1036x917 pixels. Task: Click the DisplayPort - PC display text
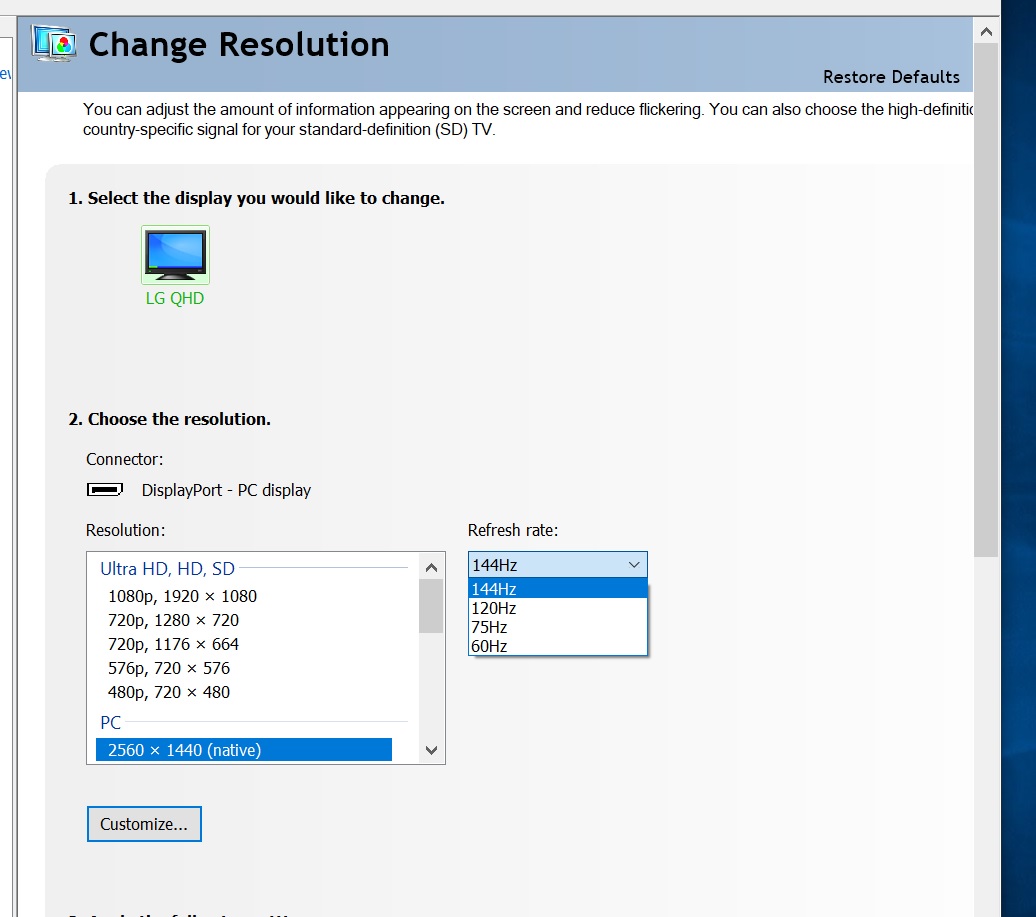(x=226, y=490)
